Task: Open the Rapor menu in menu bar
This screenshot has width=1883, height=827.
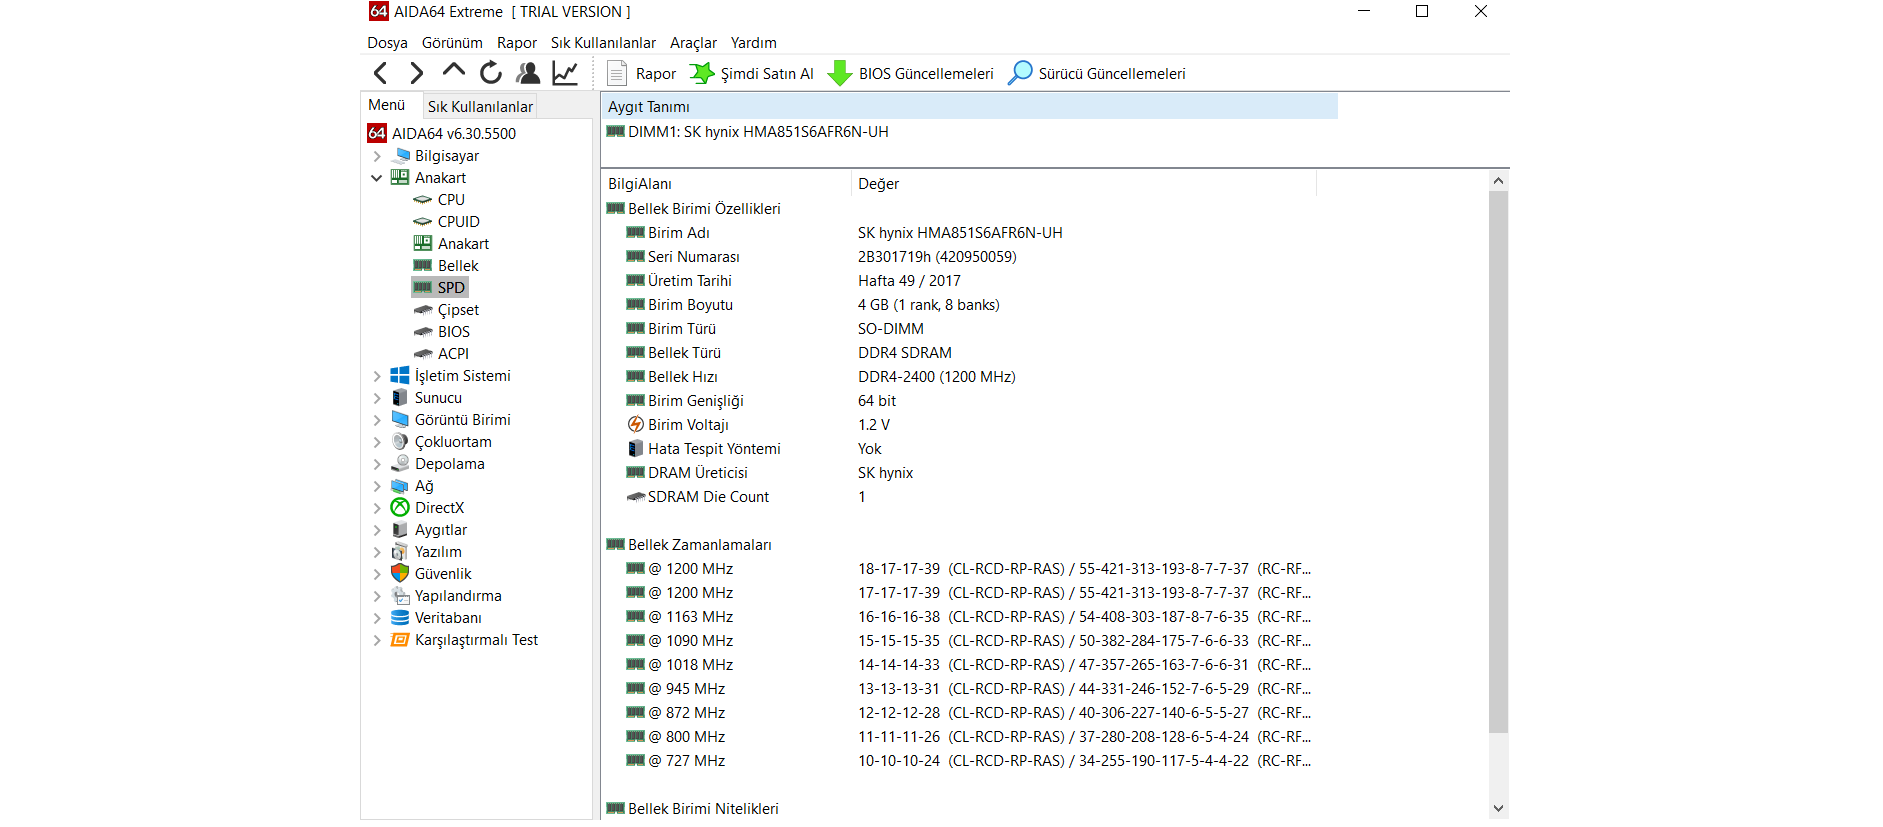Action: 517,43
